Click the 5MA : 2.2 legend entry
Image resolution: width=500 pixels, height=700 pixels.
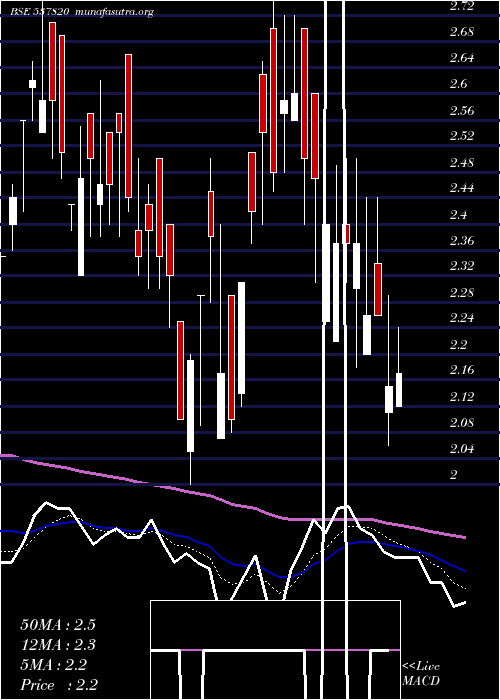[x=54, y=665]
